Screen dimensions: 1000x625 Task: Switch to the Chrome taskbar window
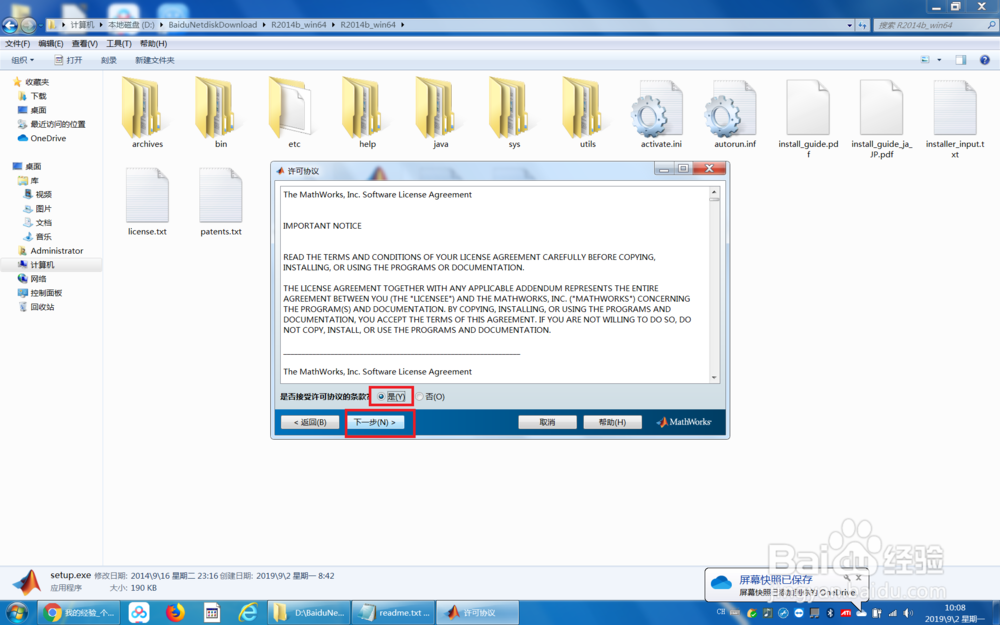click(78, 613)
